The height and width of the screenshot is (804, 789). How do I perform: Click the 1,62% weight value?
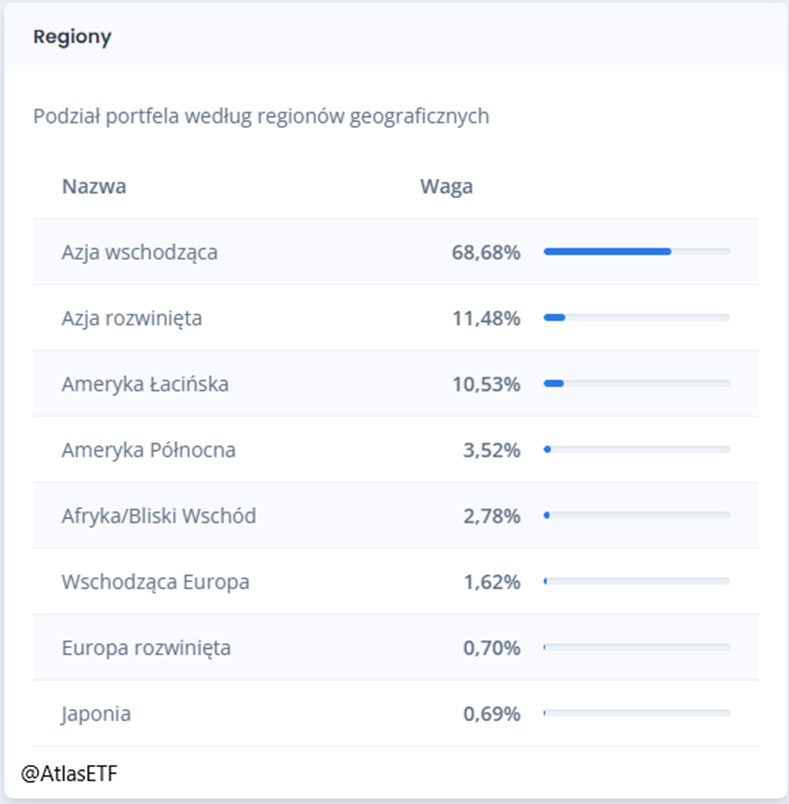[491, 582]
